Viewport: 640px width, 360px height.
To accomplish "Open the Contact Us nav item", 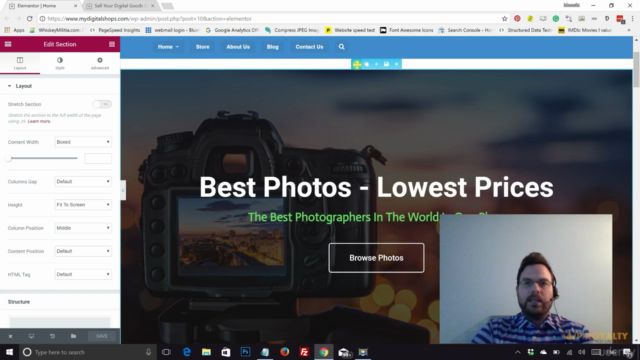I will tap(309, 47).
